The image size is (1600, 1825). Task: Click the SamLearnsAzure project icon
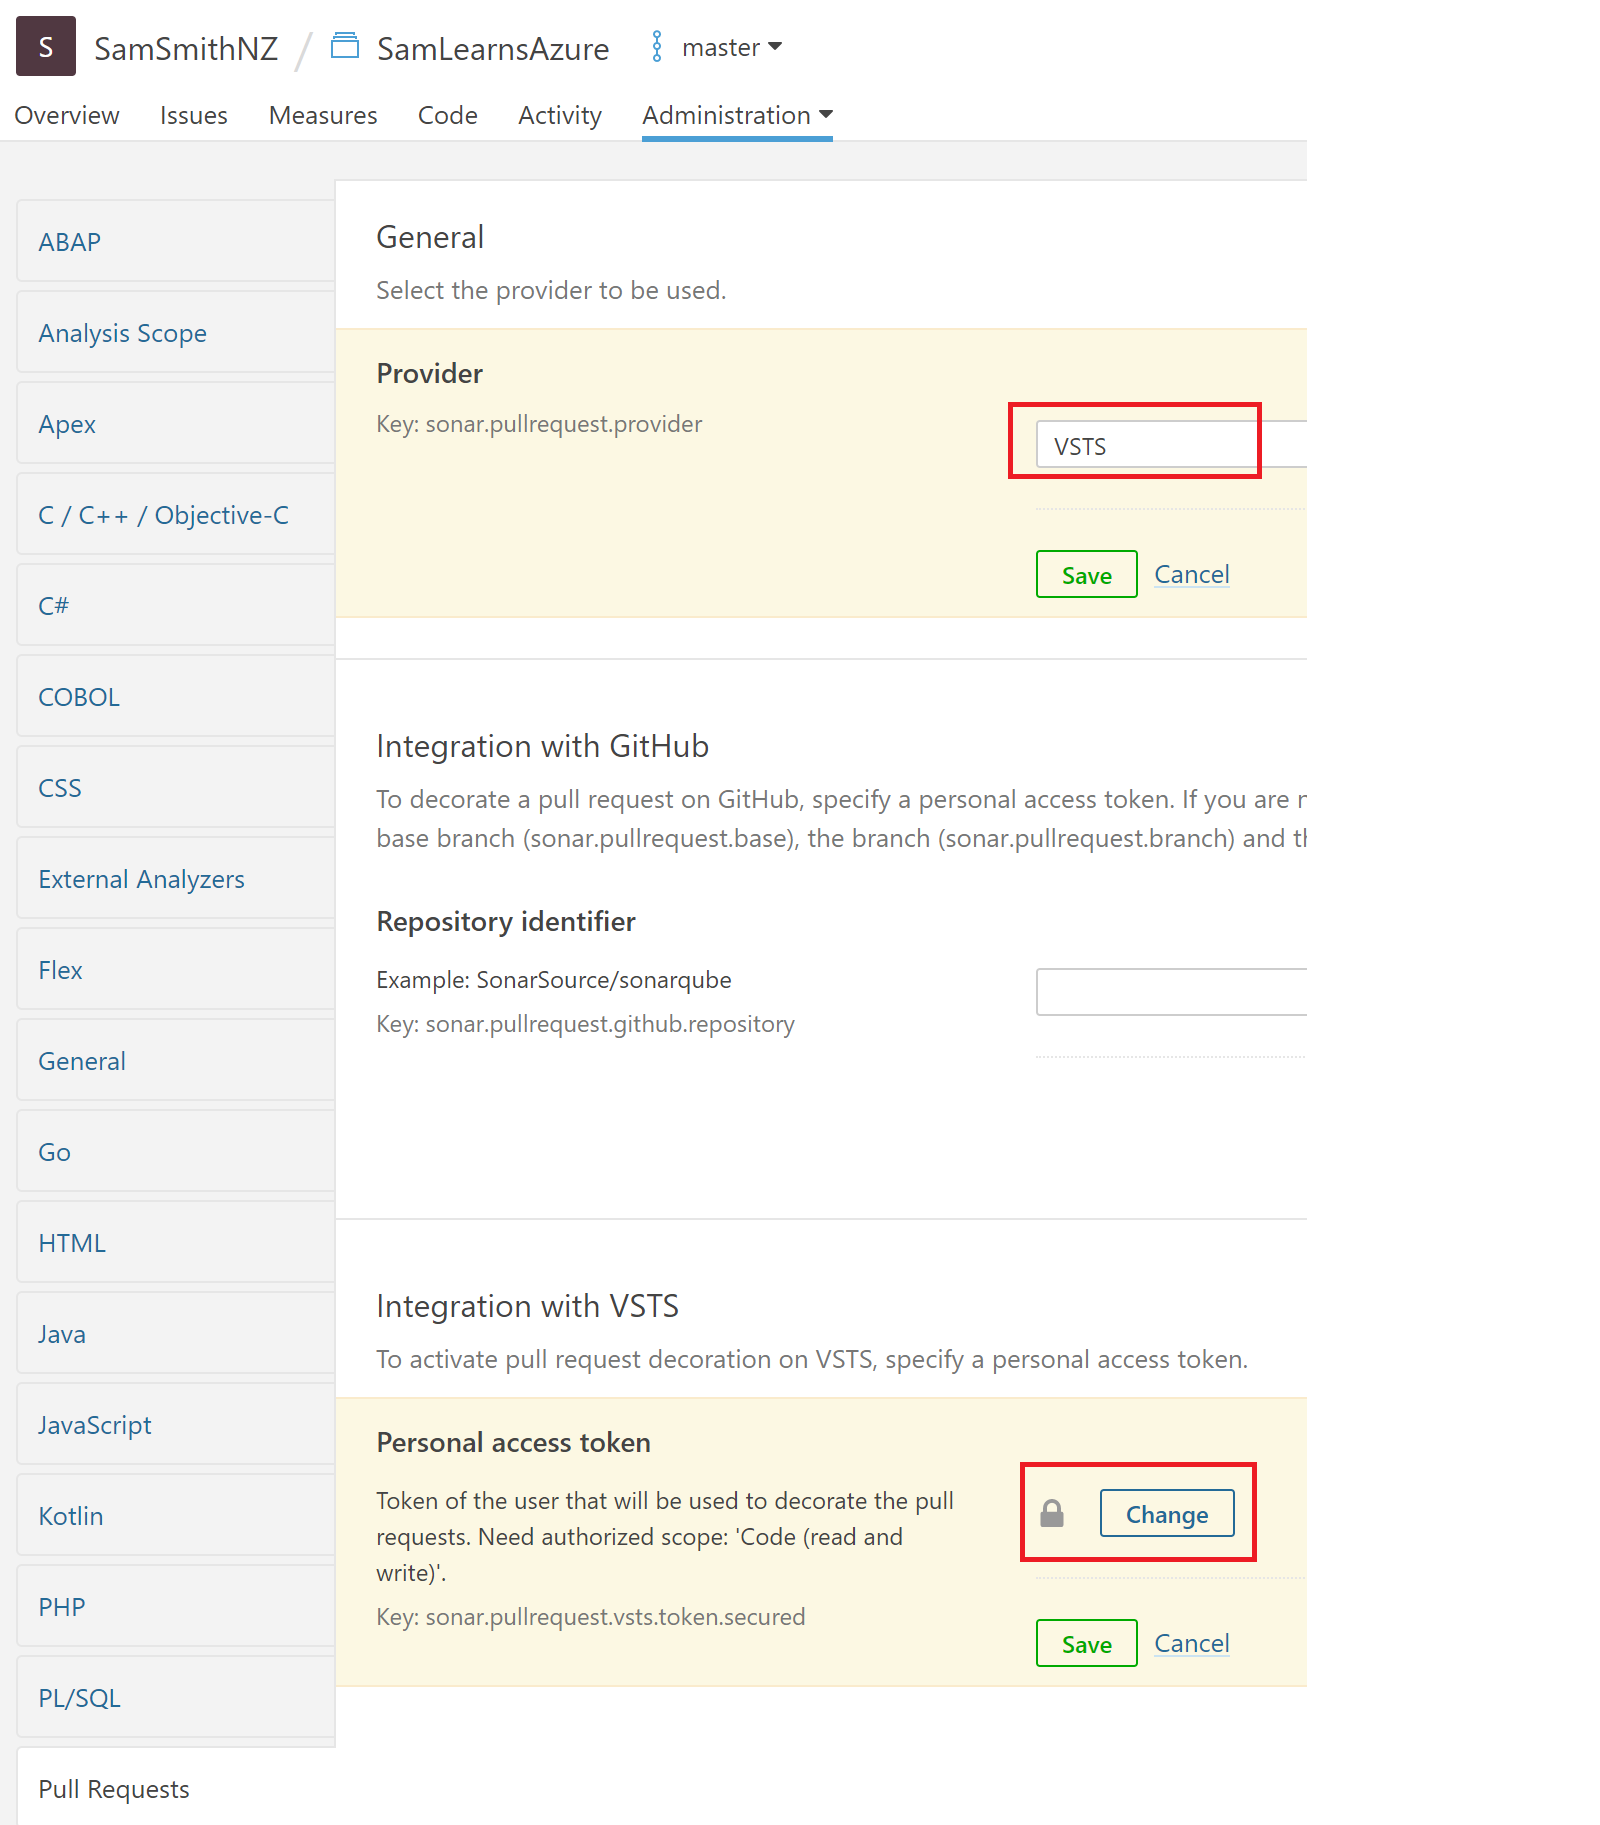345,46
